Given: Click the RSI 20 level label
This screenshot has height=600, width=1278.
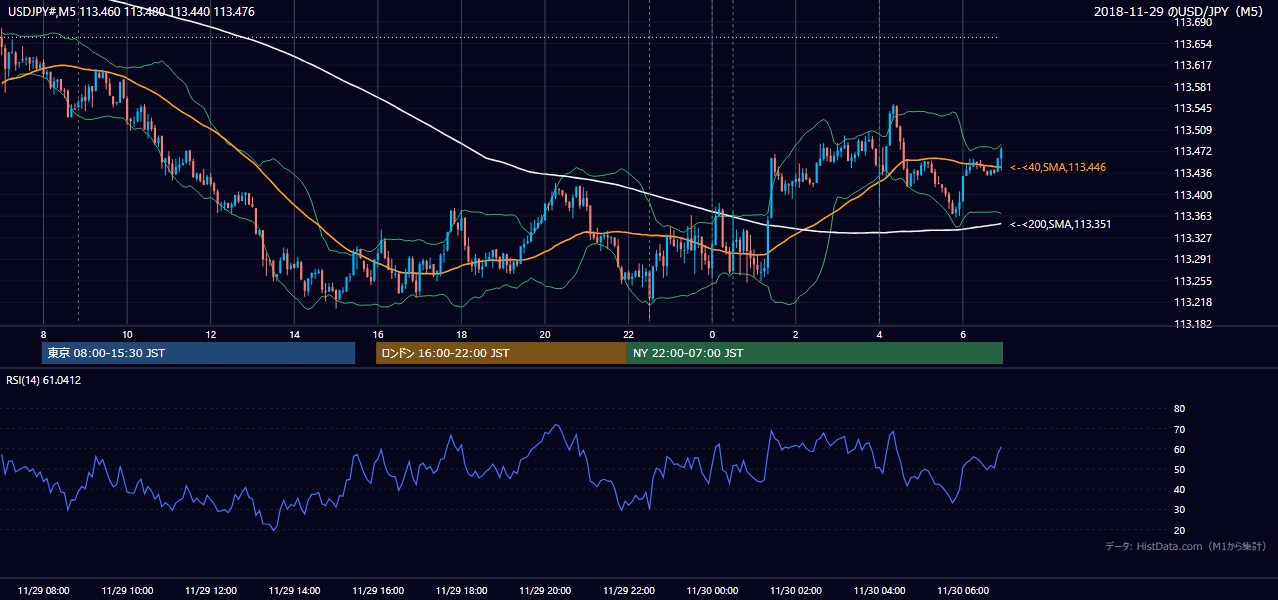Looking at the screenshot, I should pos(1179,530).
